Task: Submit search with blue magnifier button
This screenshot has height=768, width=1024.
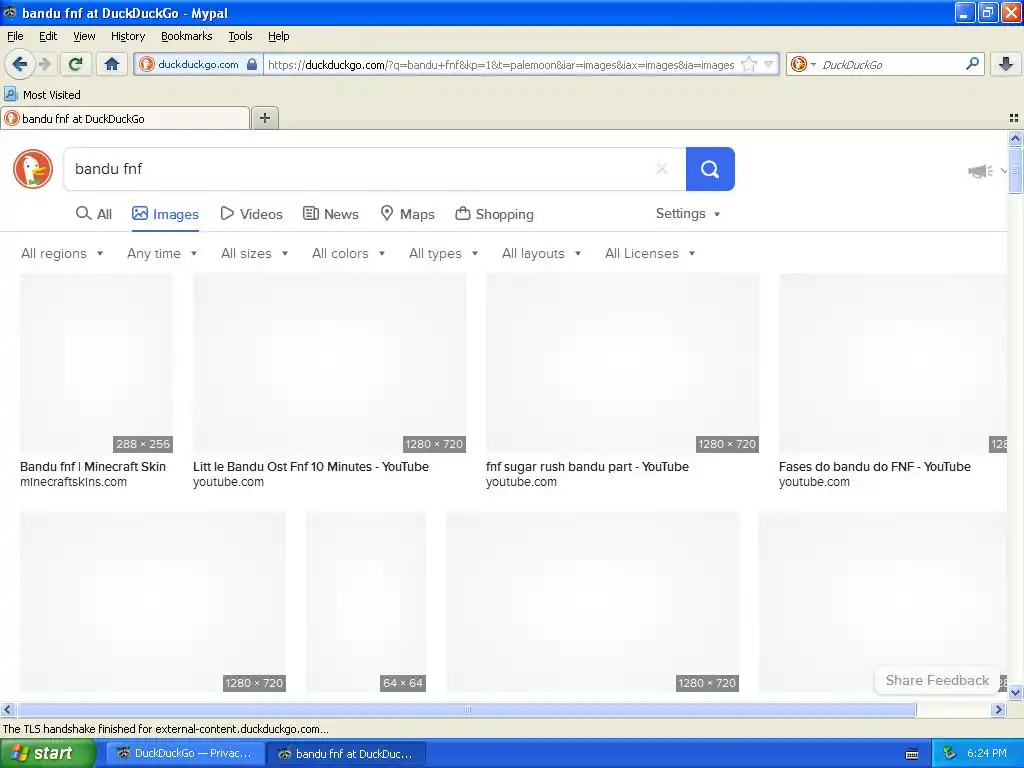Action: (710, 169)
